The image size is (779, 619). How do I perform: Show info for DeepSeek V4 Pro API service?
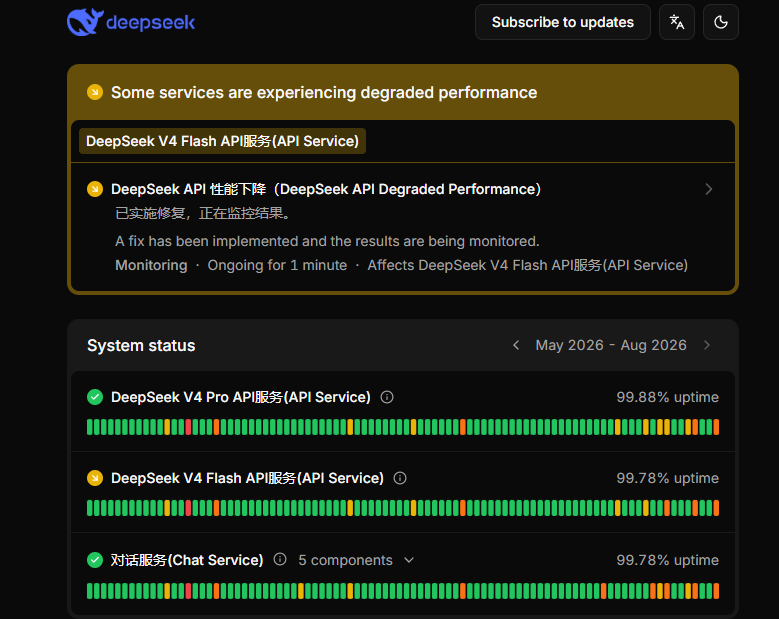[387, 397]
